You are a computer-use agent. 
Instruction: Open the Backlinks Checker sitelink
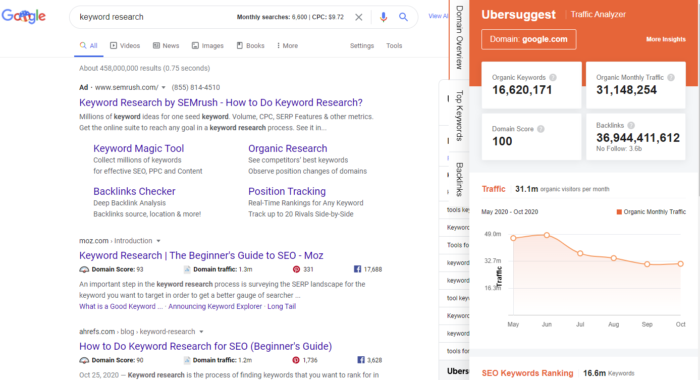(134, 191)
